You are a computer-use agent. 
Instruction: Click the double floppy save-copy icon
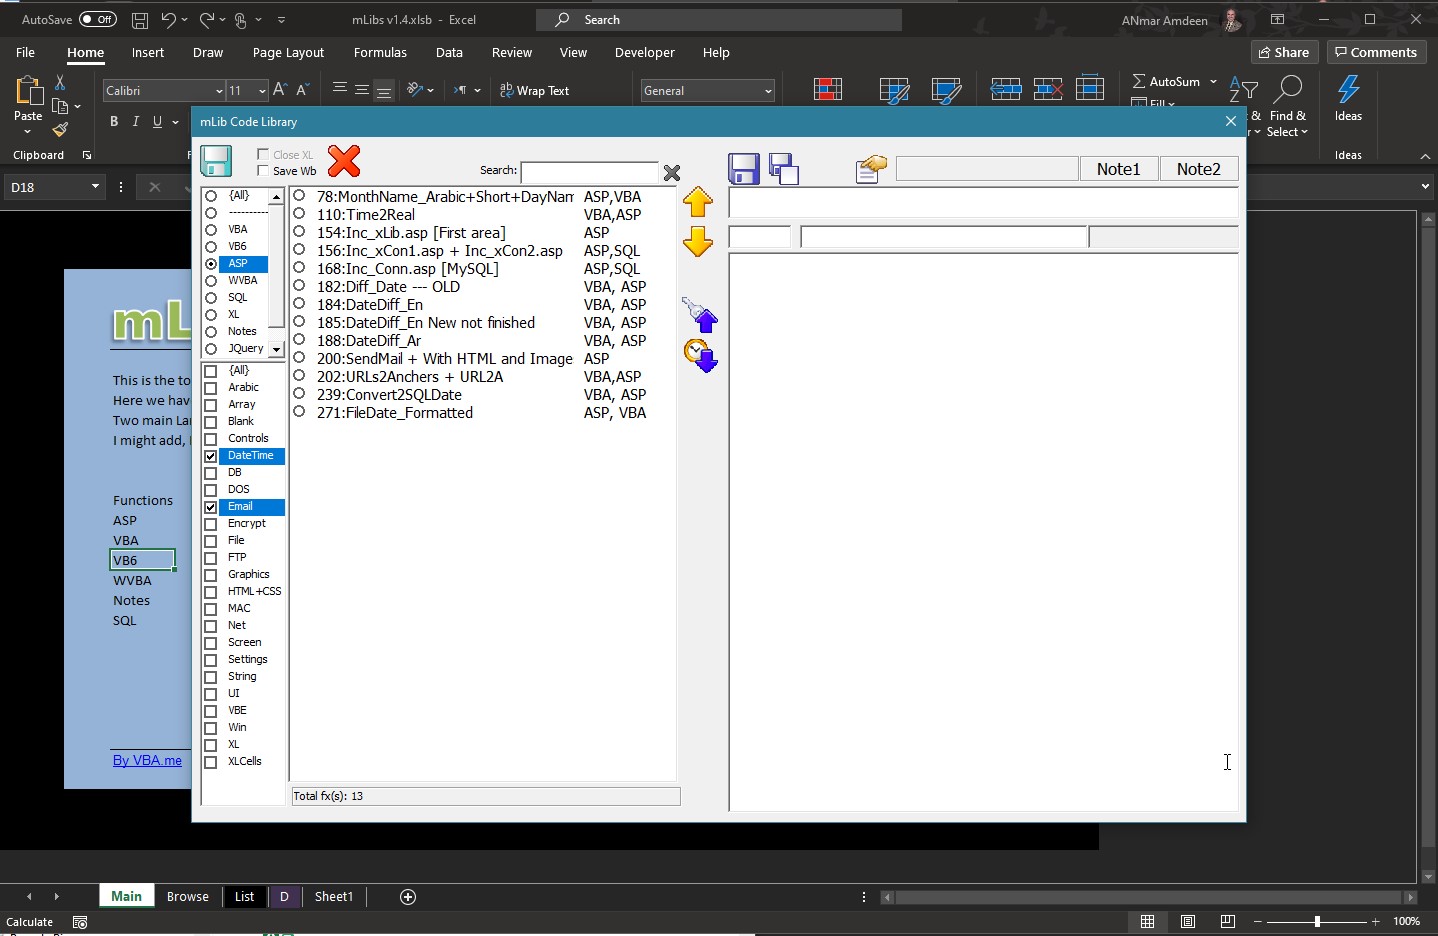pyautogui.click(x=784, y=169)
